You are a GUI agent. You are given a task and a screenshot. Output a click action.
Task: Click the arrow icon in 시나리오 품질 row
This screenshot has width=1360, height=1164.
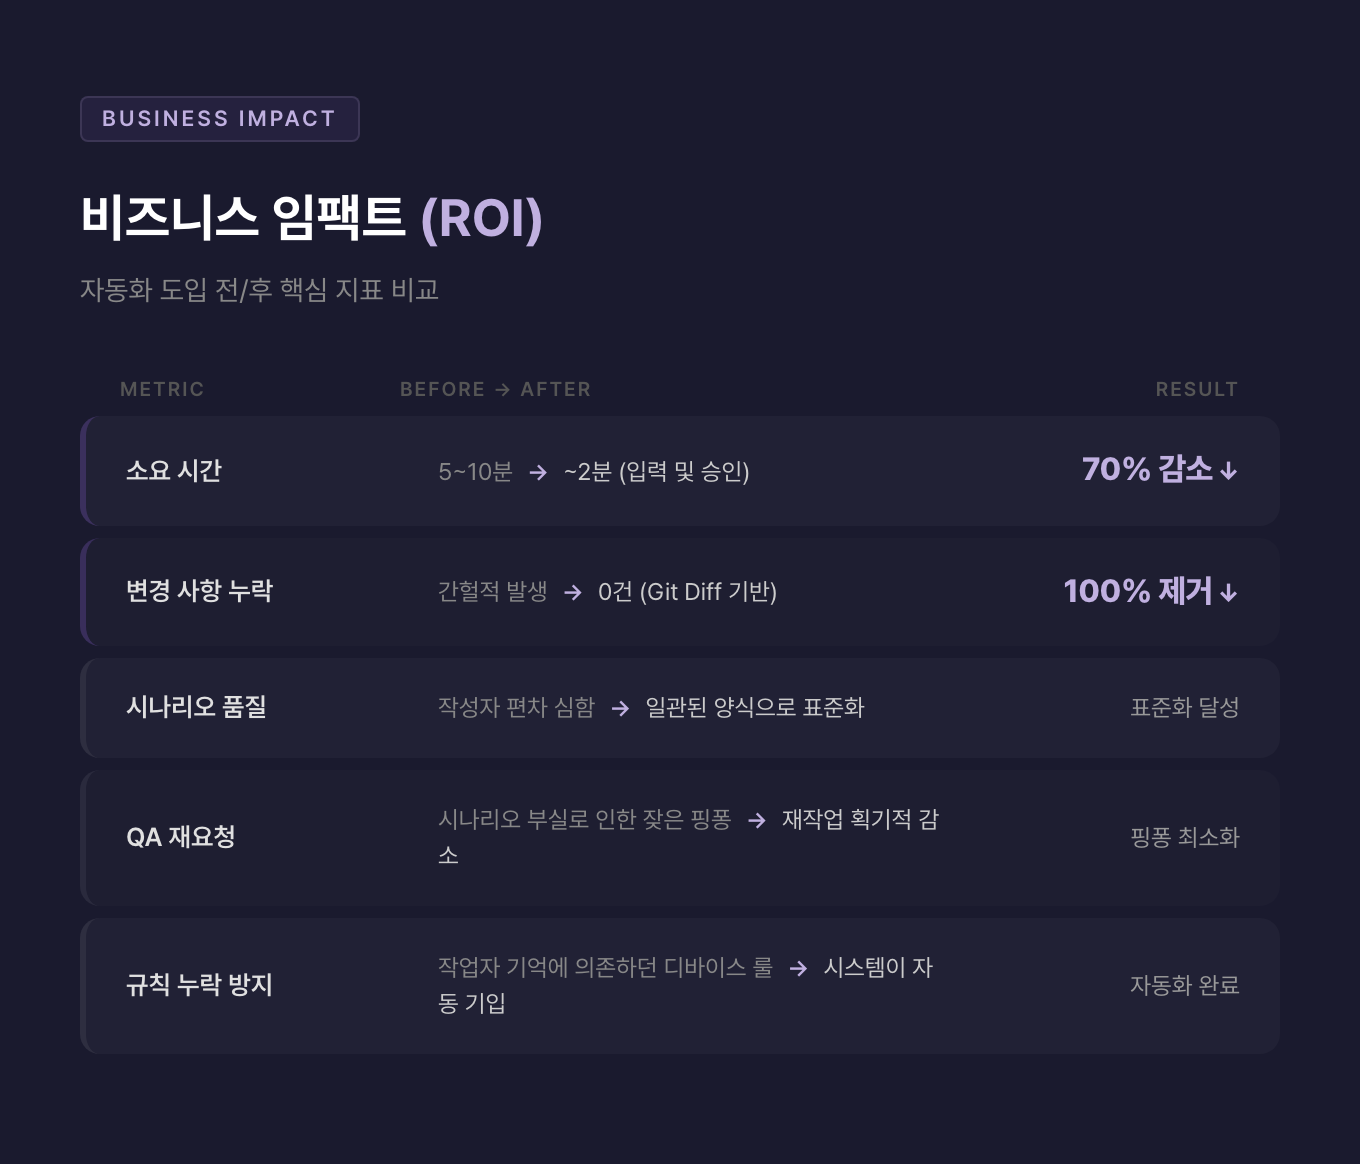620,708
